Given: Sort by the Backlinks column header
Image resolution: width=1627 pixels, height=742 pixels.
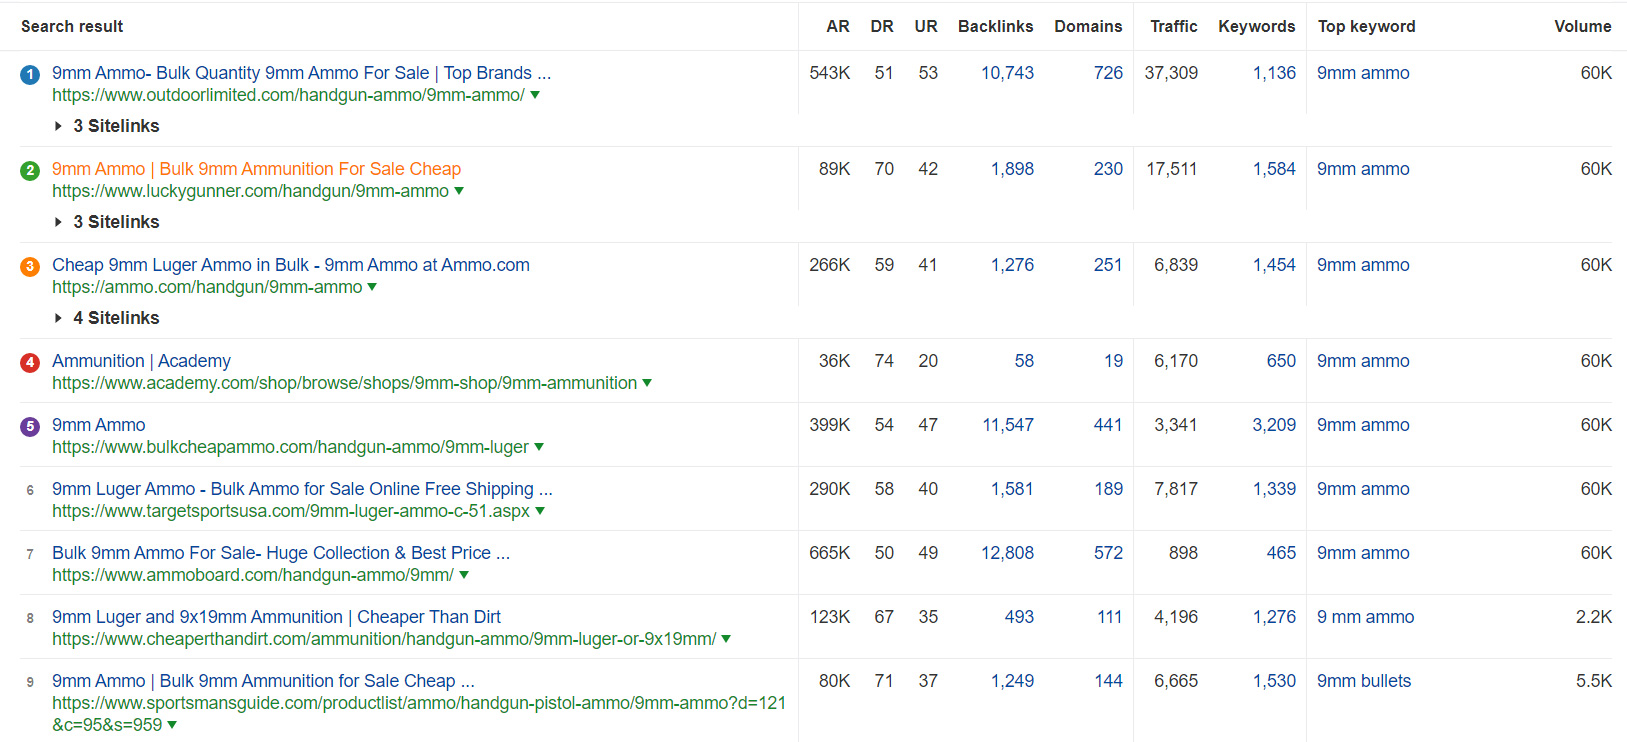Looking at the screenshot, I should point(996,26).
